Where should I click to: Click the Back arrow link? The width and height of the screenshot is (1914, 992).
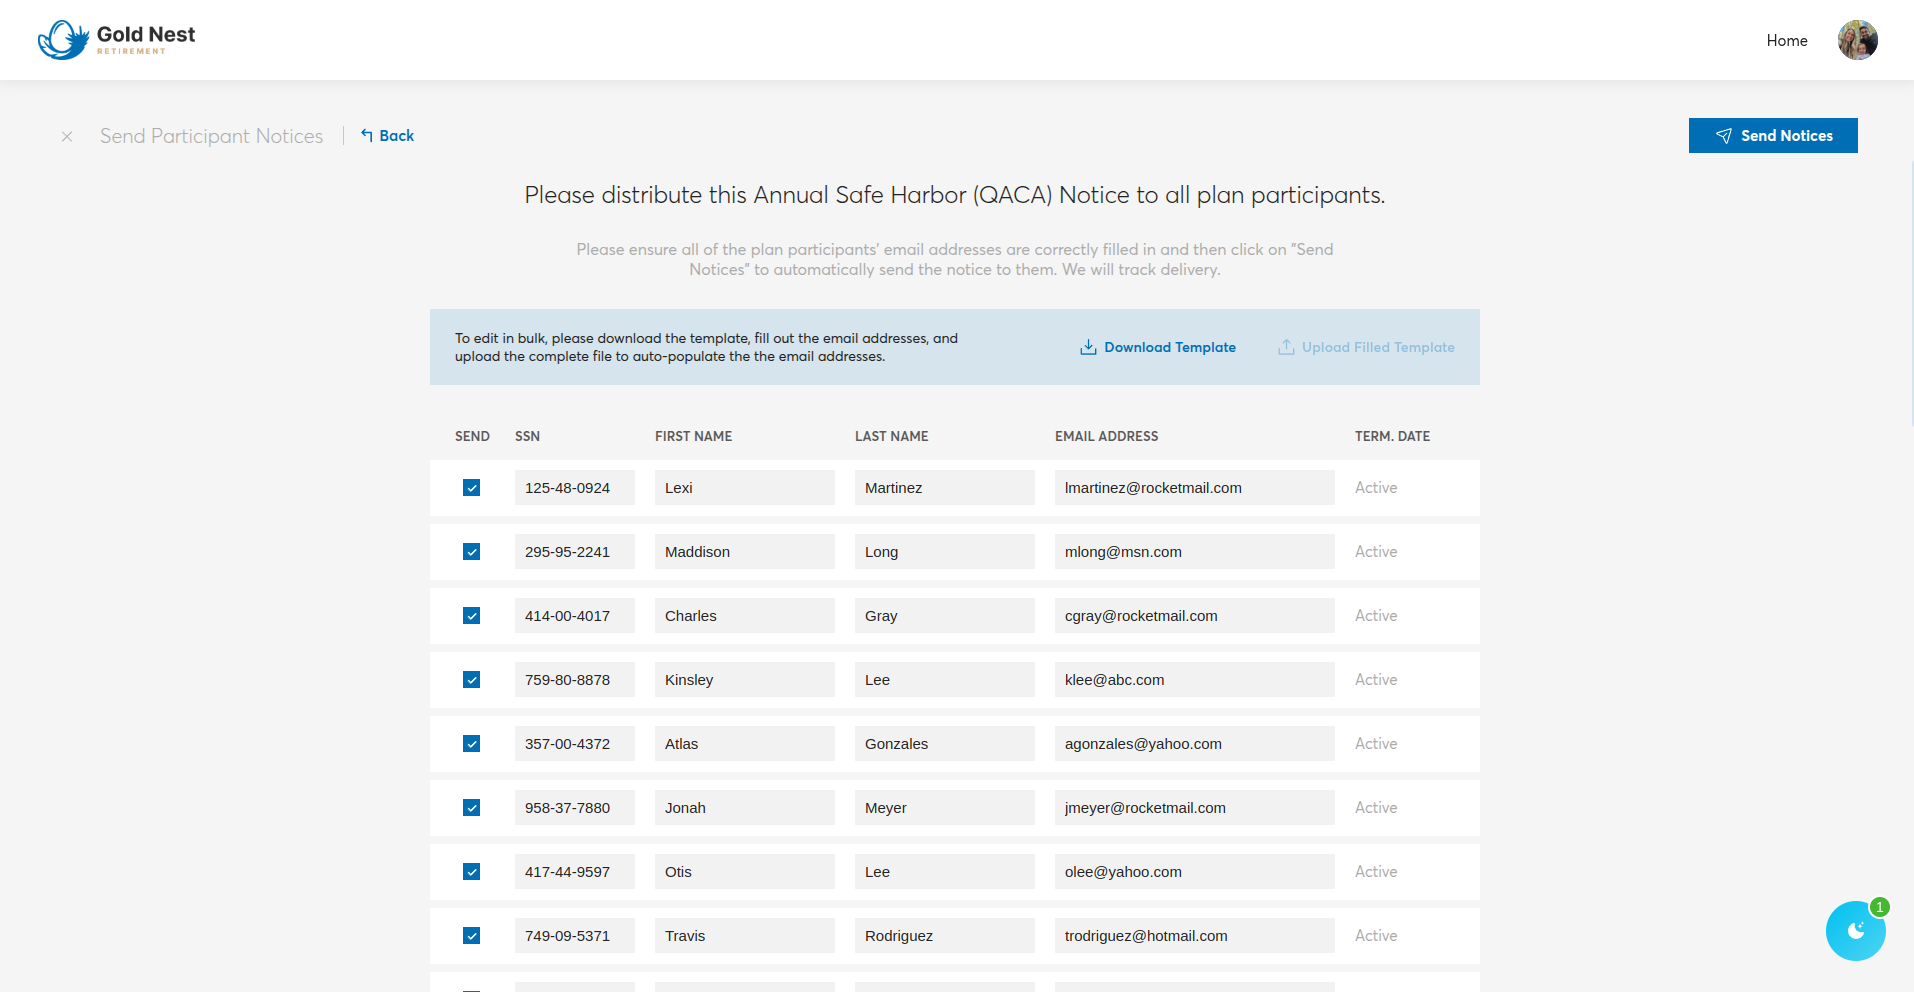pyautogui.click(x=387, y=136)
